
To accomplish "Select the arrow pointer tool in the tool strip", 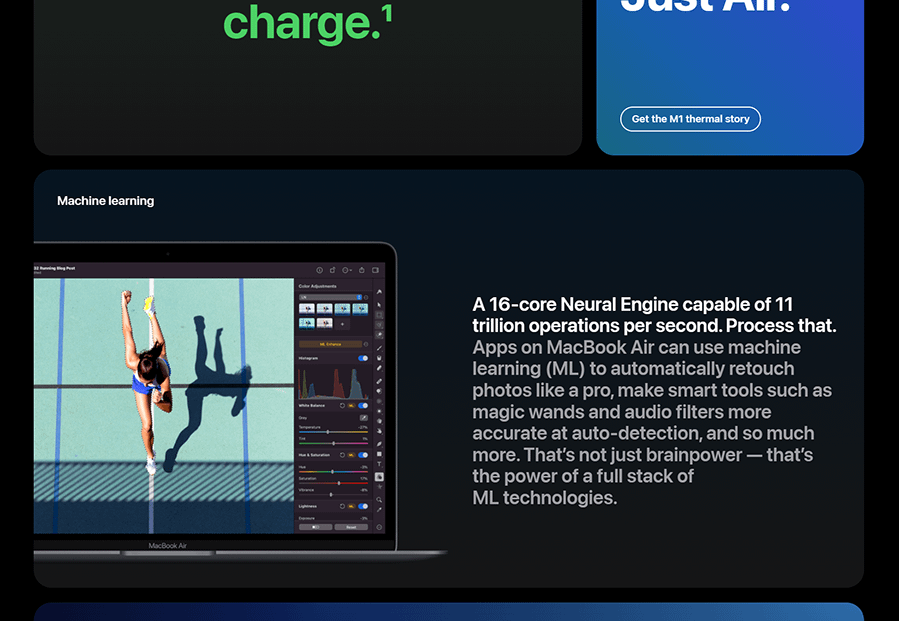I will [x=379, y=304].
